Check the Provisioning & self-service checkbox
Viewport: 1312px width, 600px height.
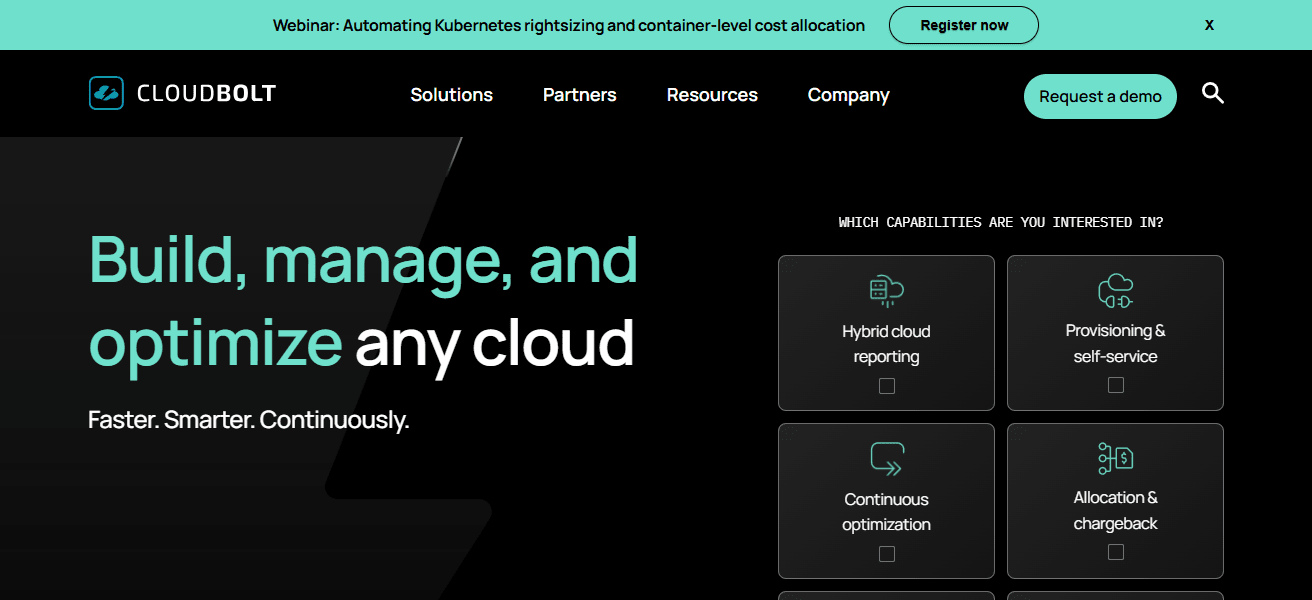coord(1116,385)
